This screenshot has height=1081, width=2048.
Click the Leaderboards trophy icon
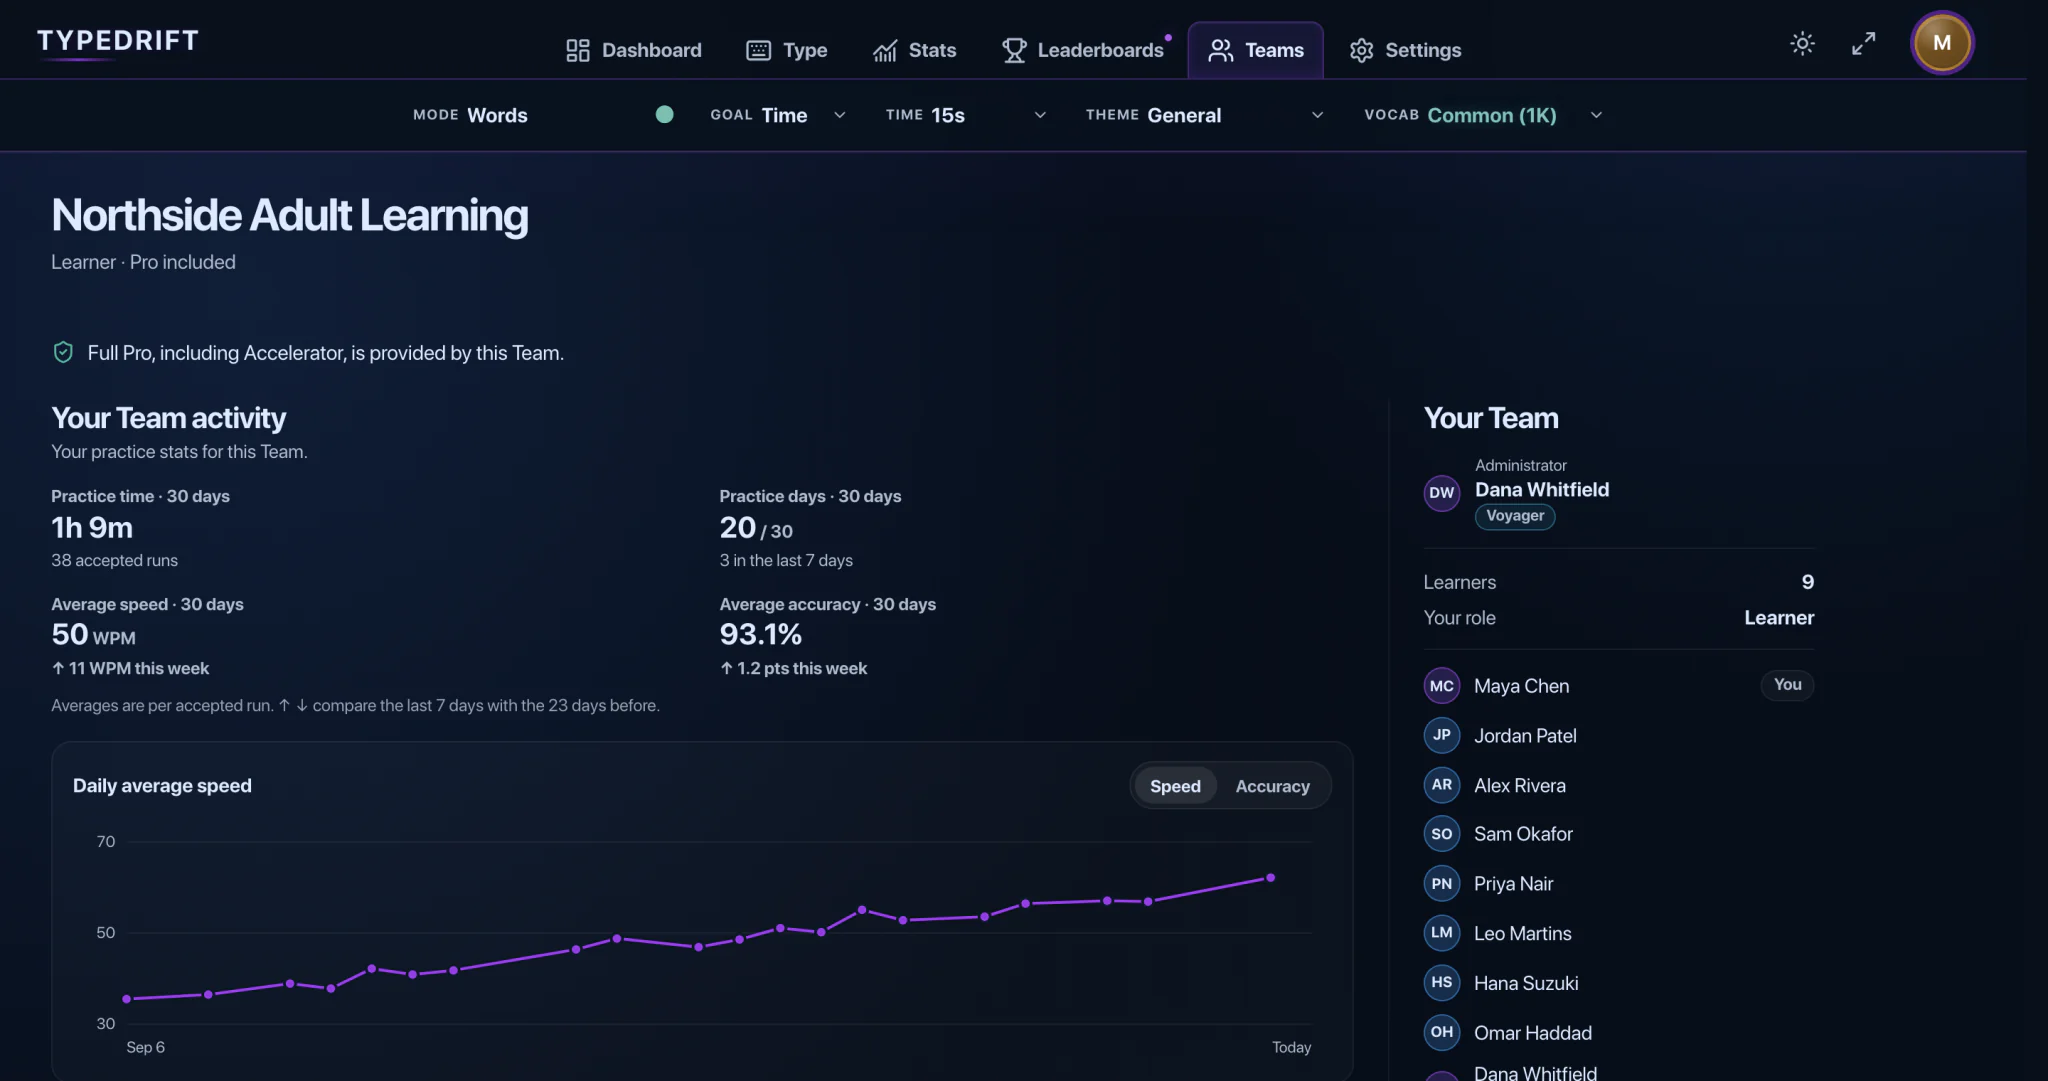pyautogui.click(x=1014, y=50)
